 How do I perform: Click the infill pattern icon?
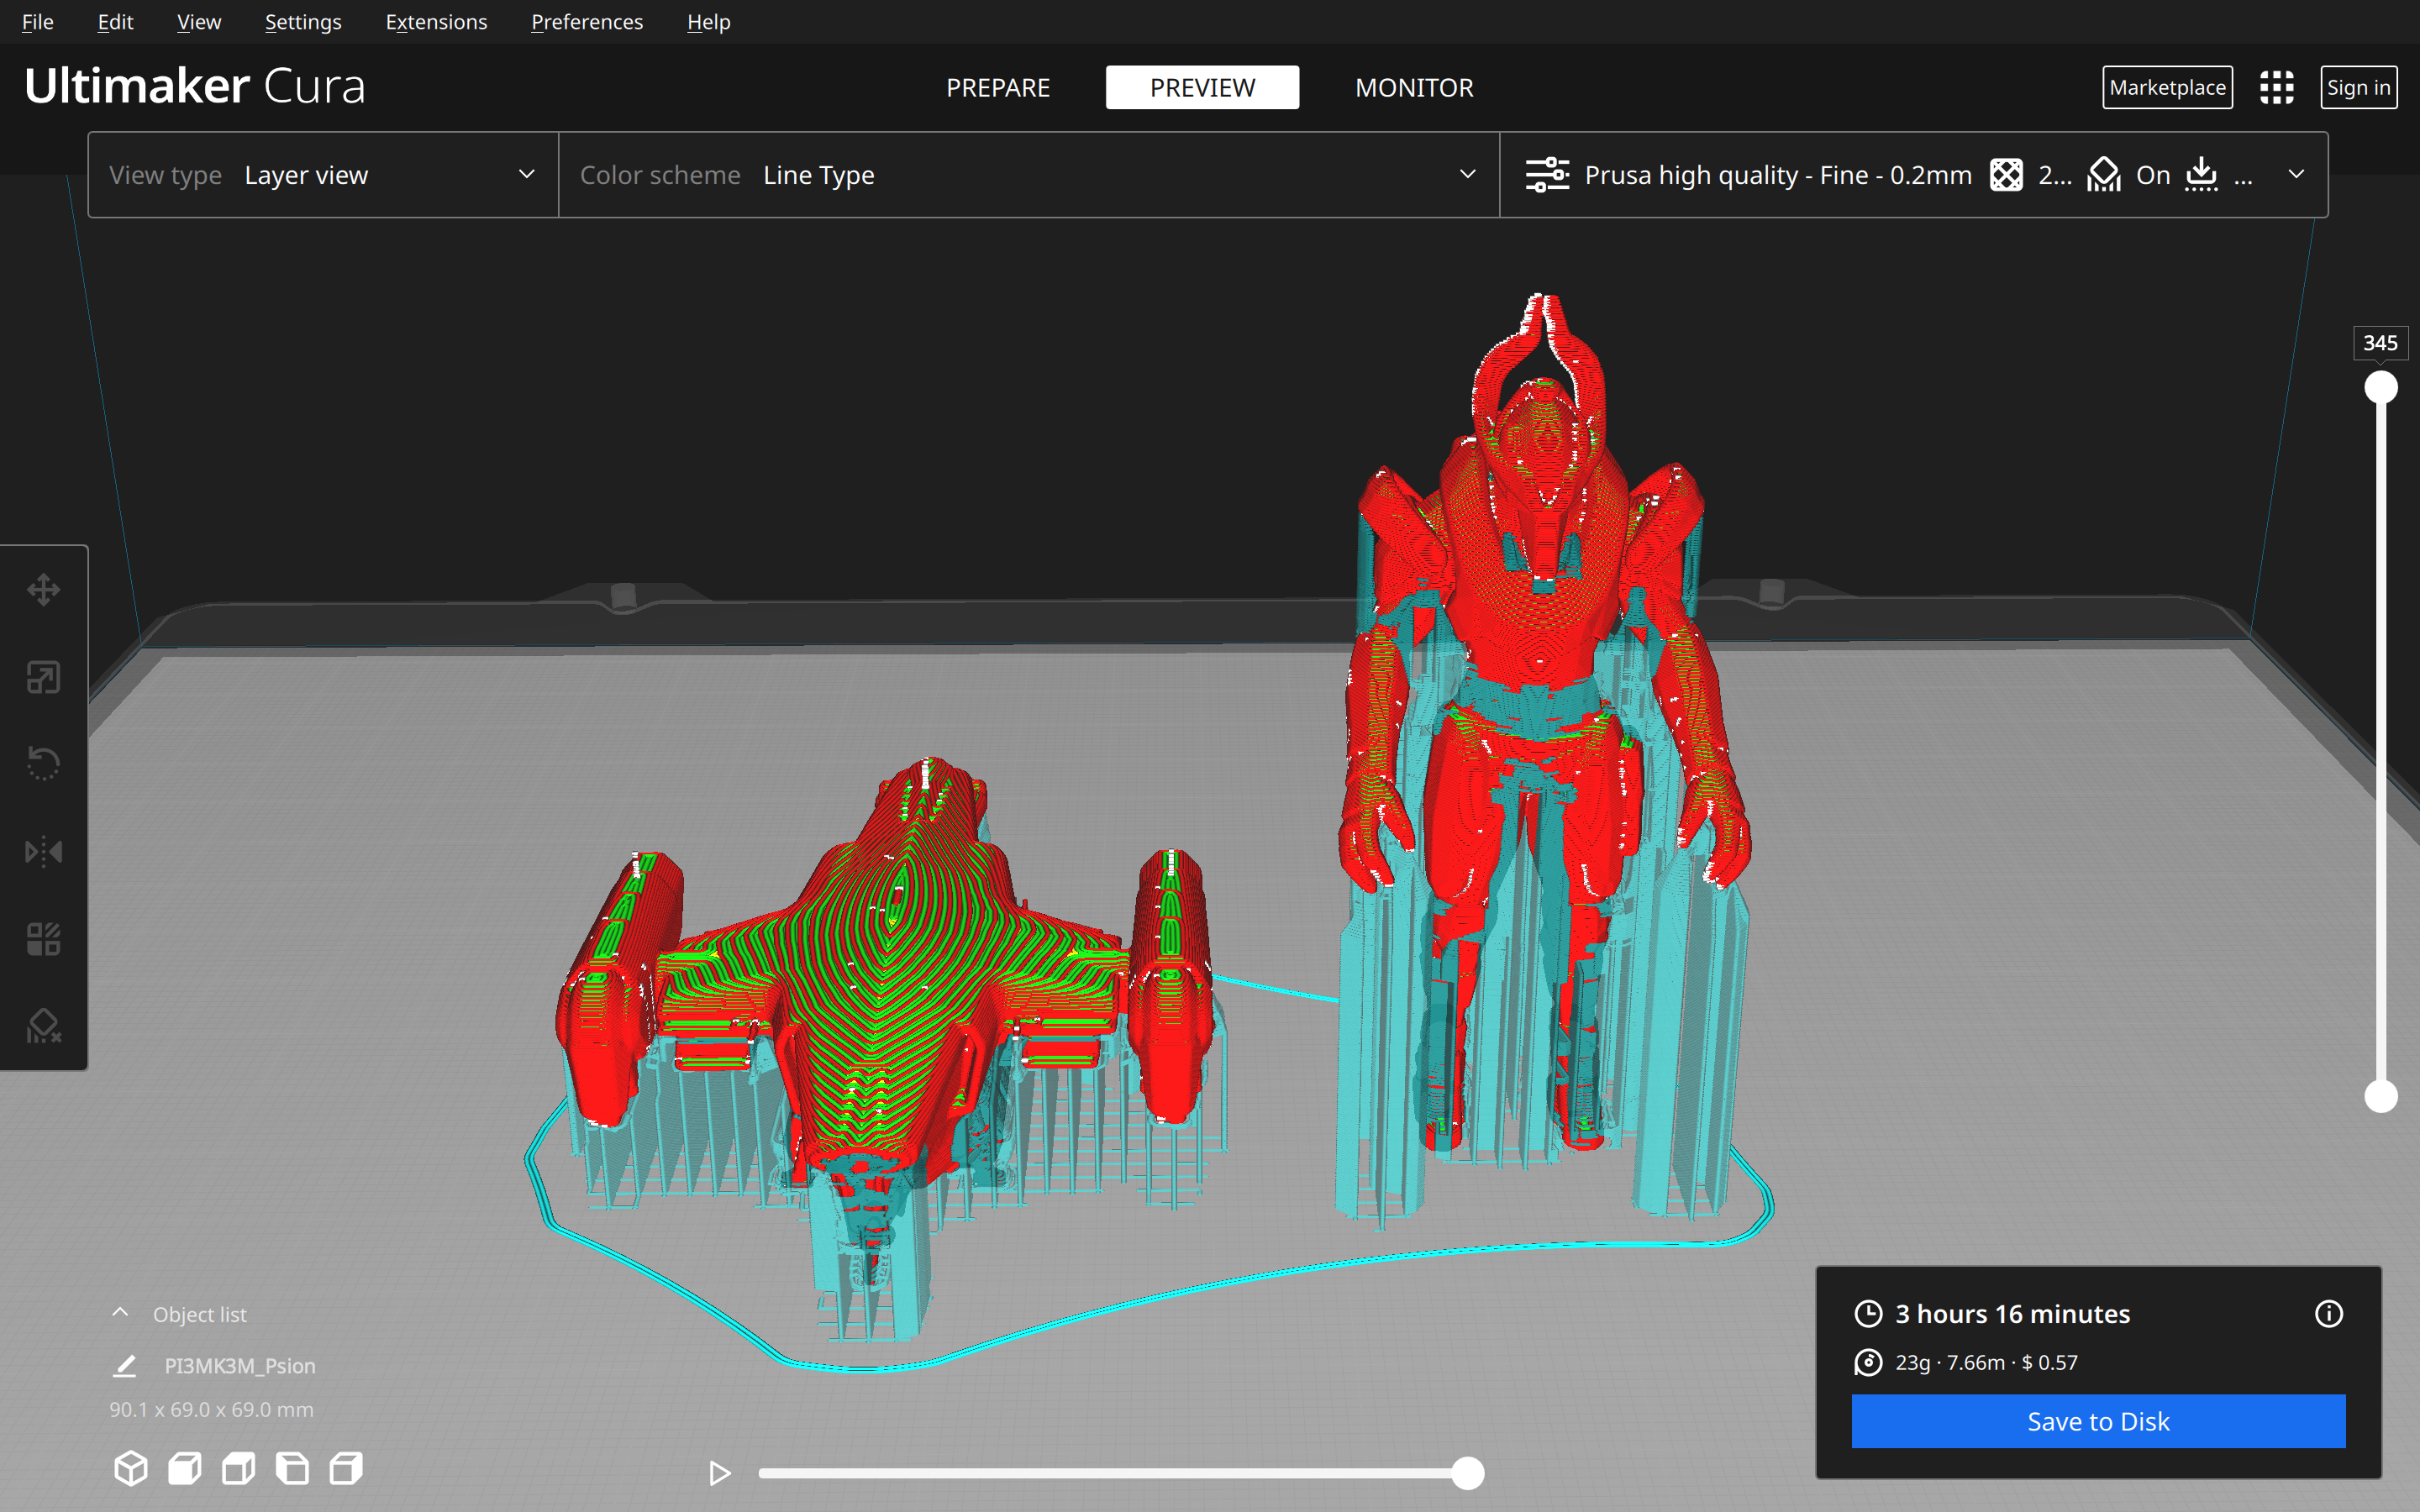pyautogui.click(x=2006, y=175)
